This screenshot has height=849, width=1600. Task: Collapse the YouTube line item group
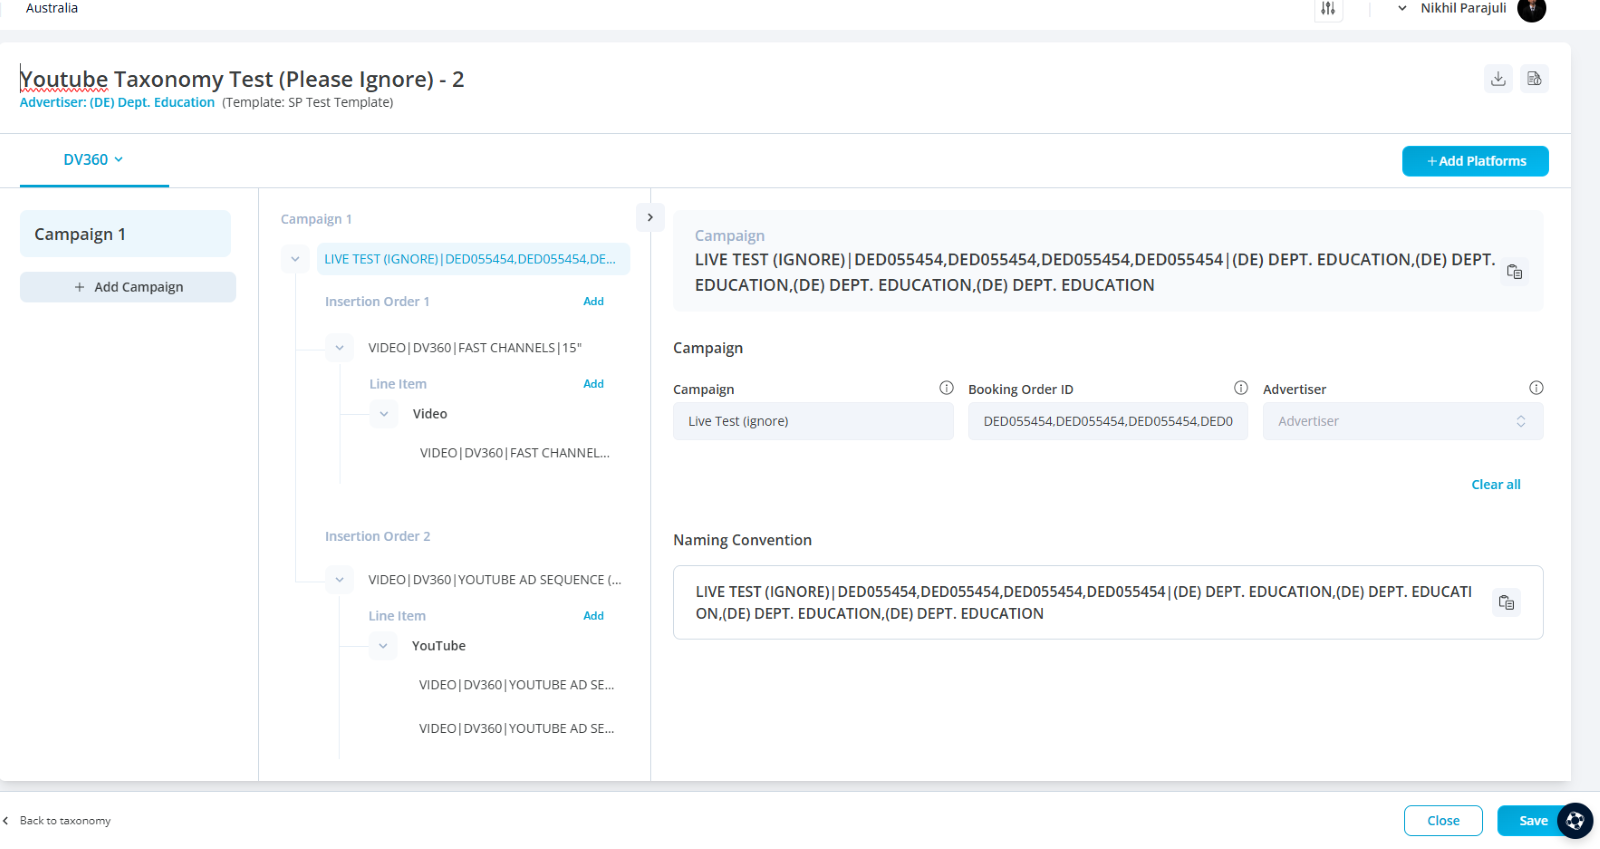coord(383,646)
